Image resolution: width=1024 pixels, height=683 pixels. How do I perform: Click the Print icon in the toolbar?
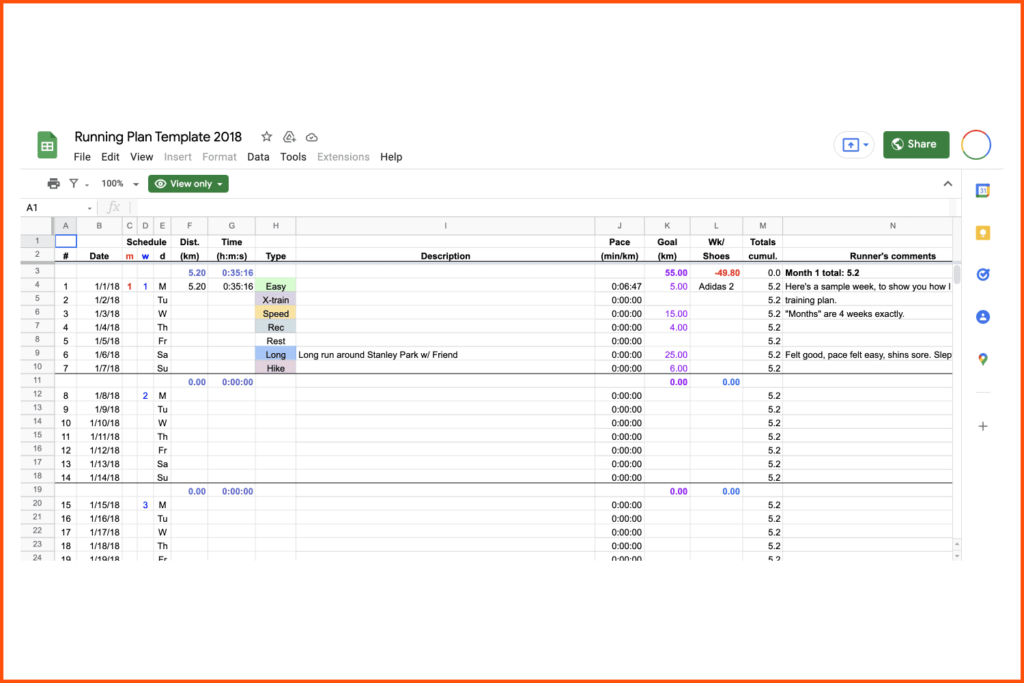(x=53, y=183)
